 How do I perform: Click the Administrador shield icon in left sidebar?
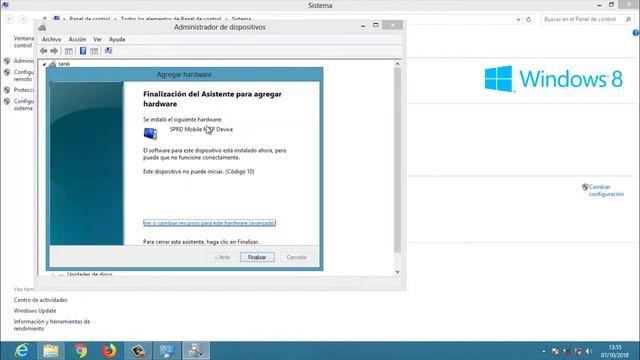click(x=7, y=61)
